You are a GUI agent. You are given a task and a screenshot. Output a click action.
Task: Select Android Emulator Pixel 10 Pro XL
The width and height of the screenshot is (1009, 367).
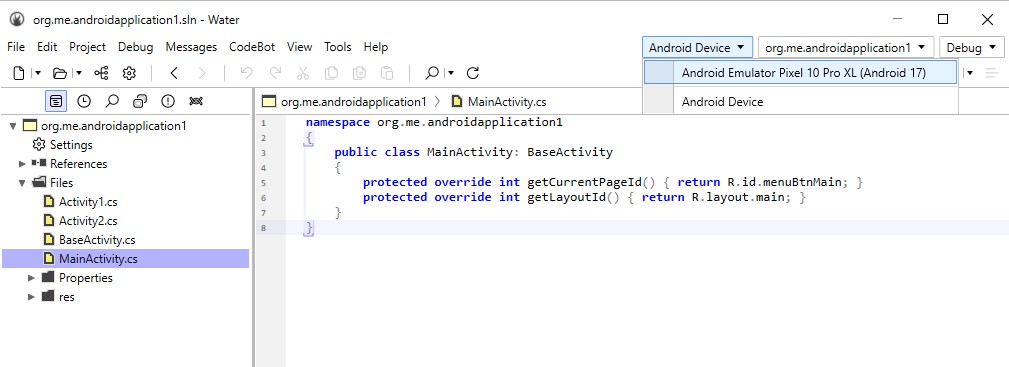coord(801,73)
